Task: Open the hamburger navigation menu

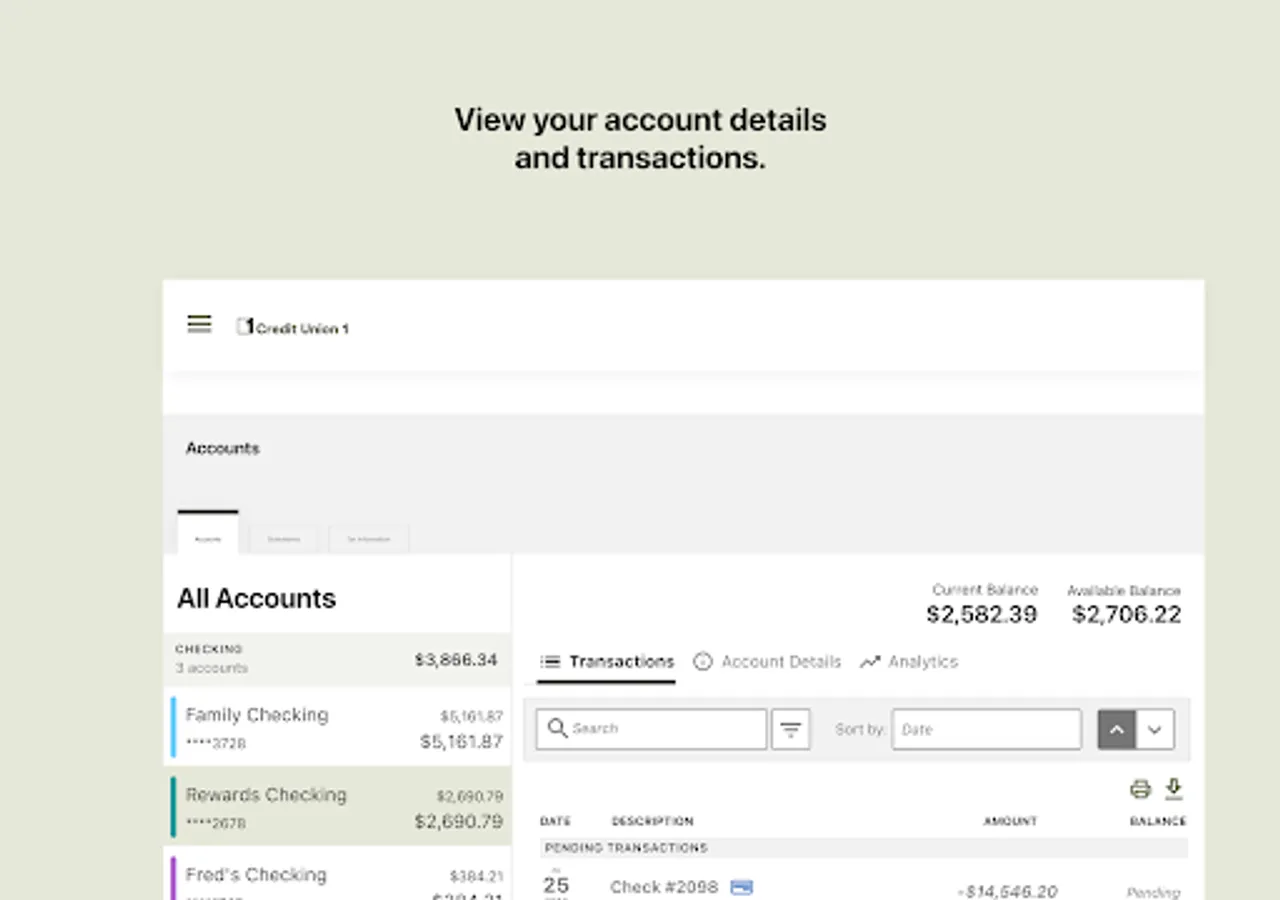Action: point(199,324)
